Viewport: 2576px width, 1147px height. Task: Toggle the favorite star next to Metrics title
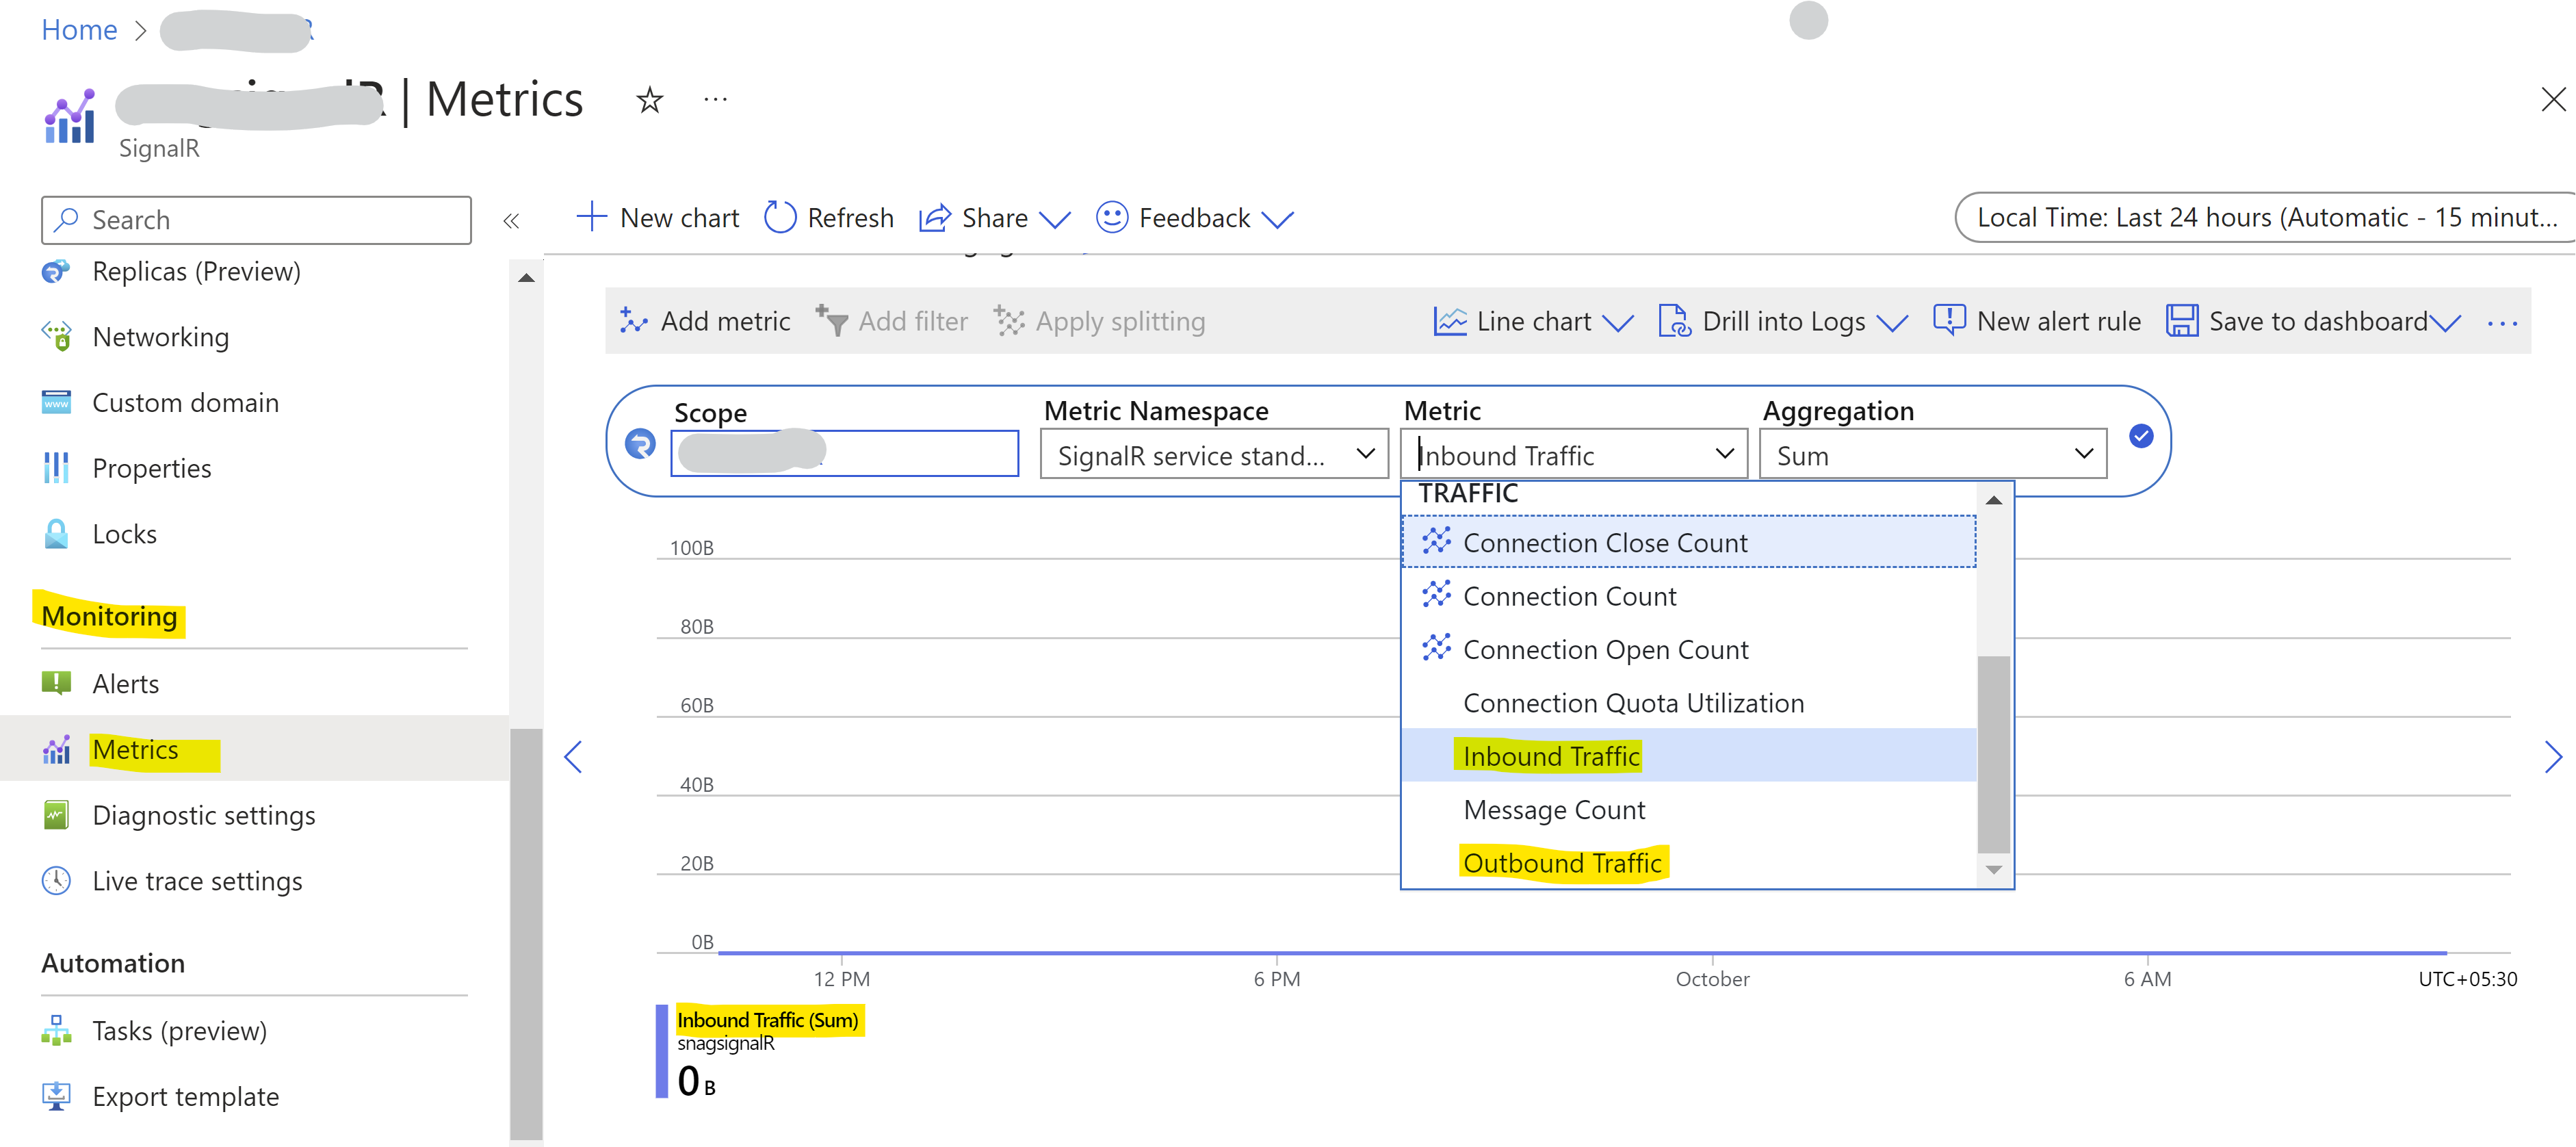tap(649, 99)
